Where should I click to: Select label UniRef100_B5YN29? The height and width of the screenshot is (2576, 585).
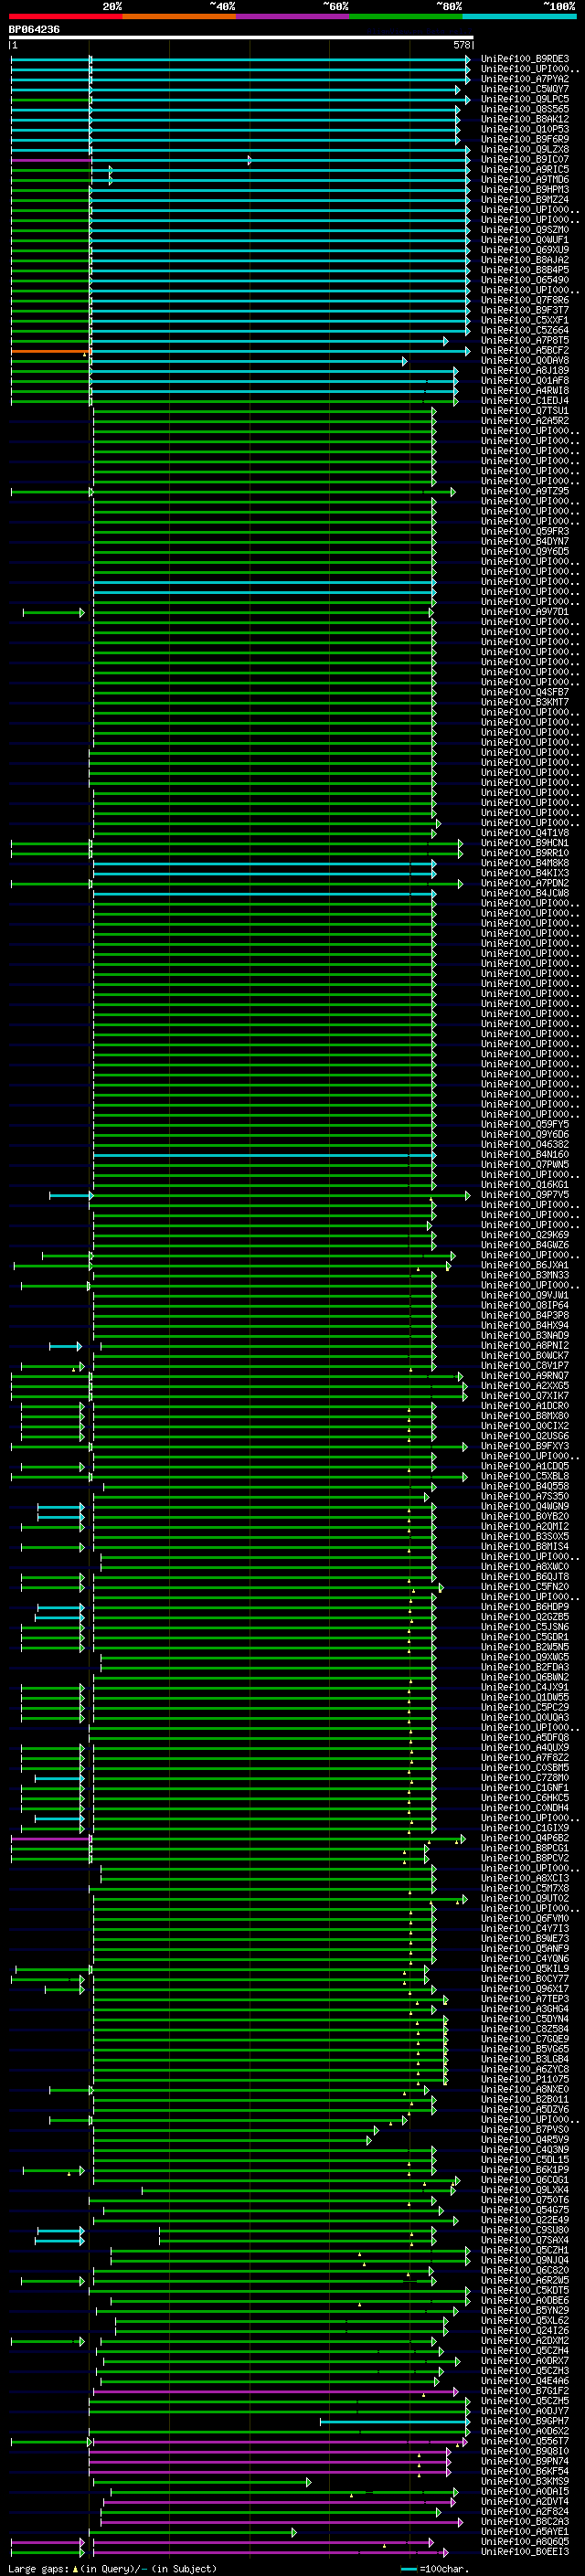525,2311
